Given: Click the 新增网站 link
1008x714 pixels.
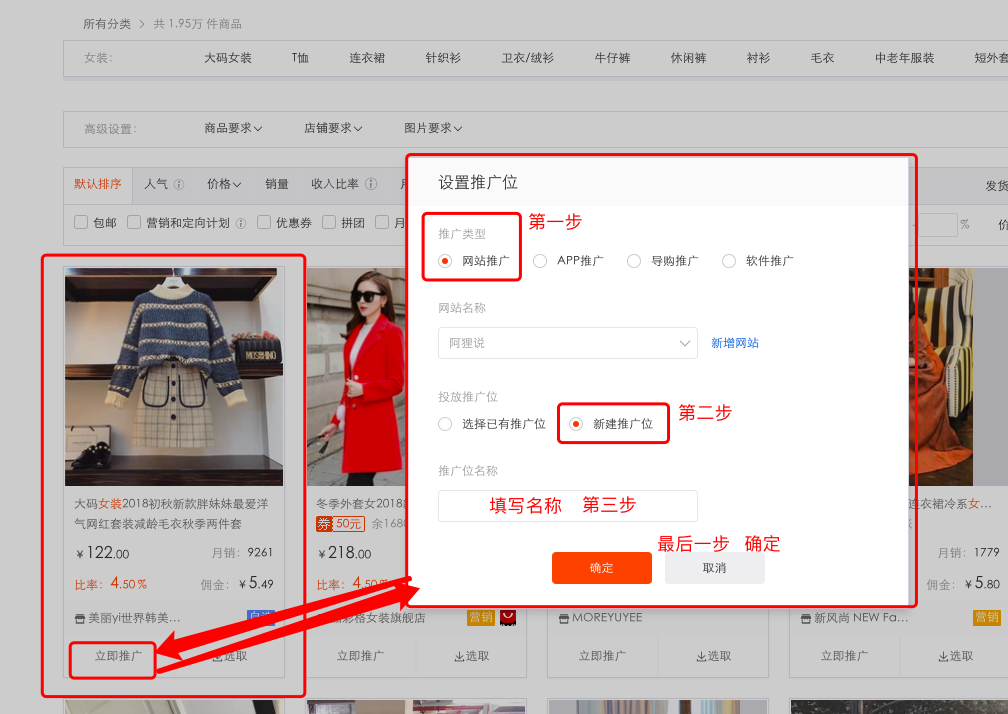Looking at the screenshot, I should click(734, 343).
